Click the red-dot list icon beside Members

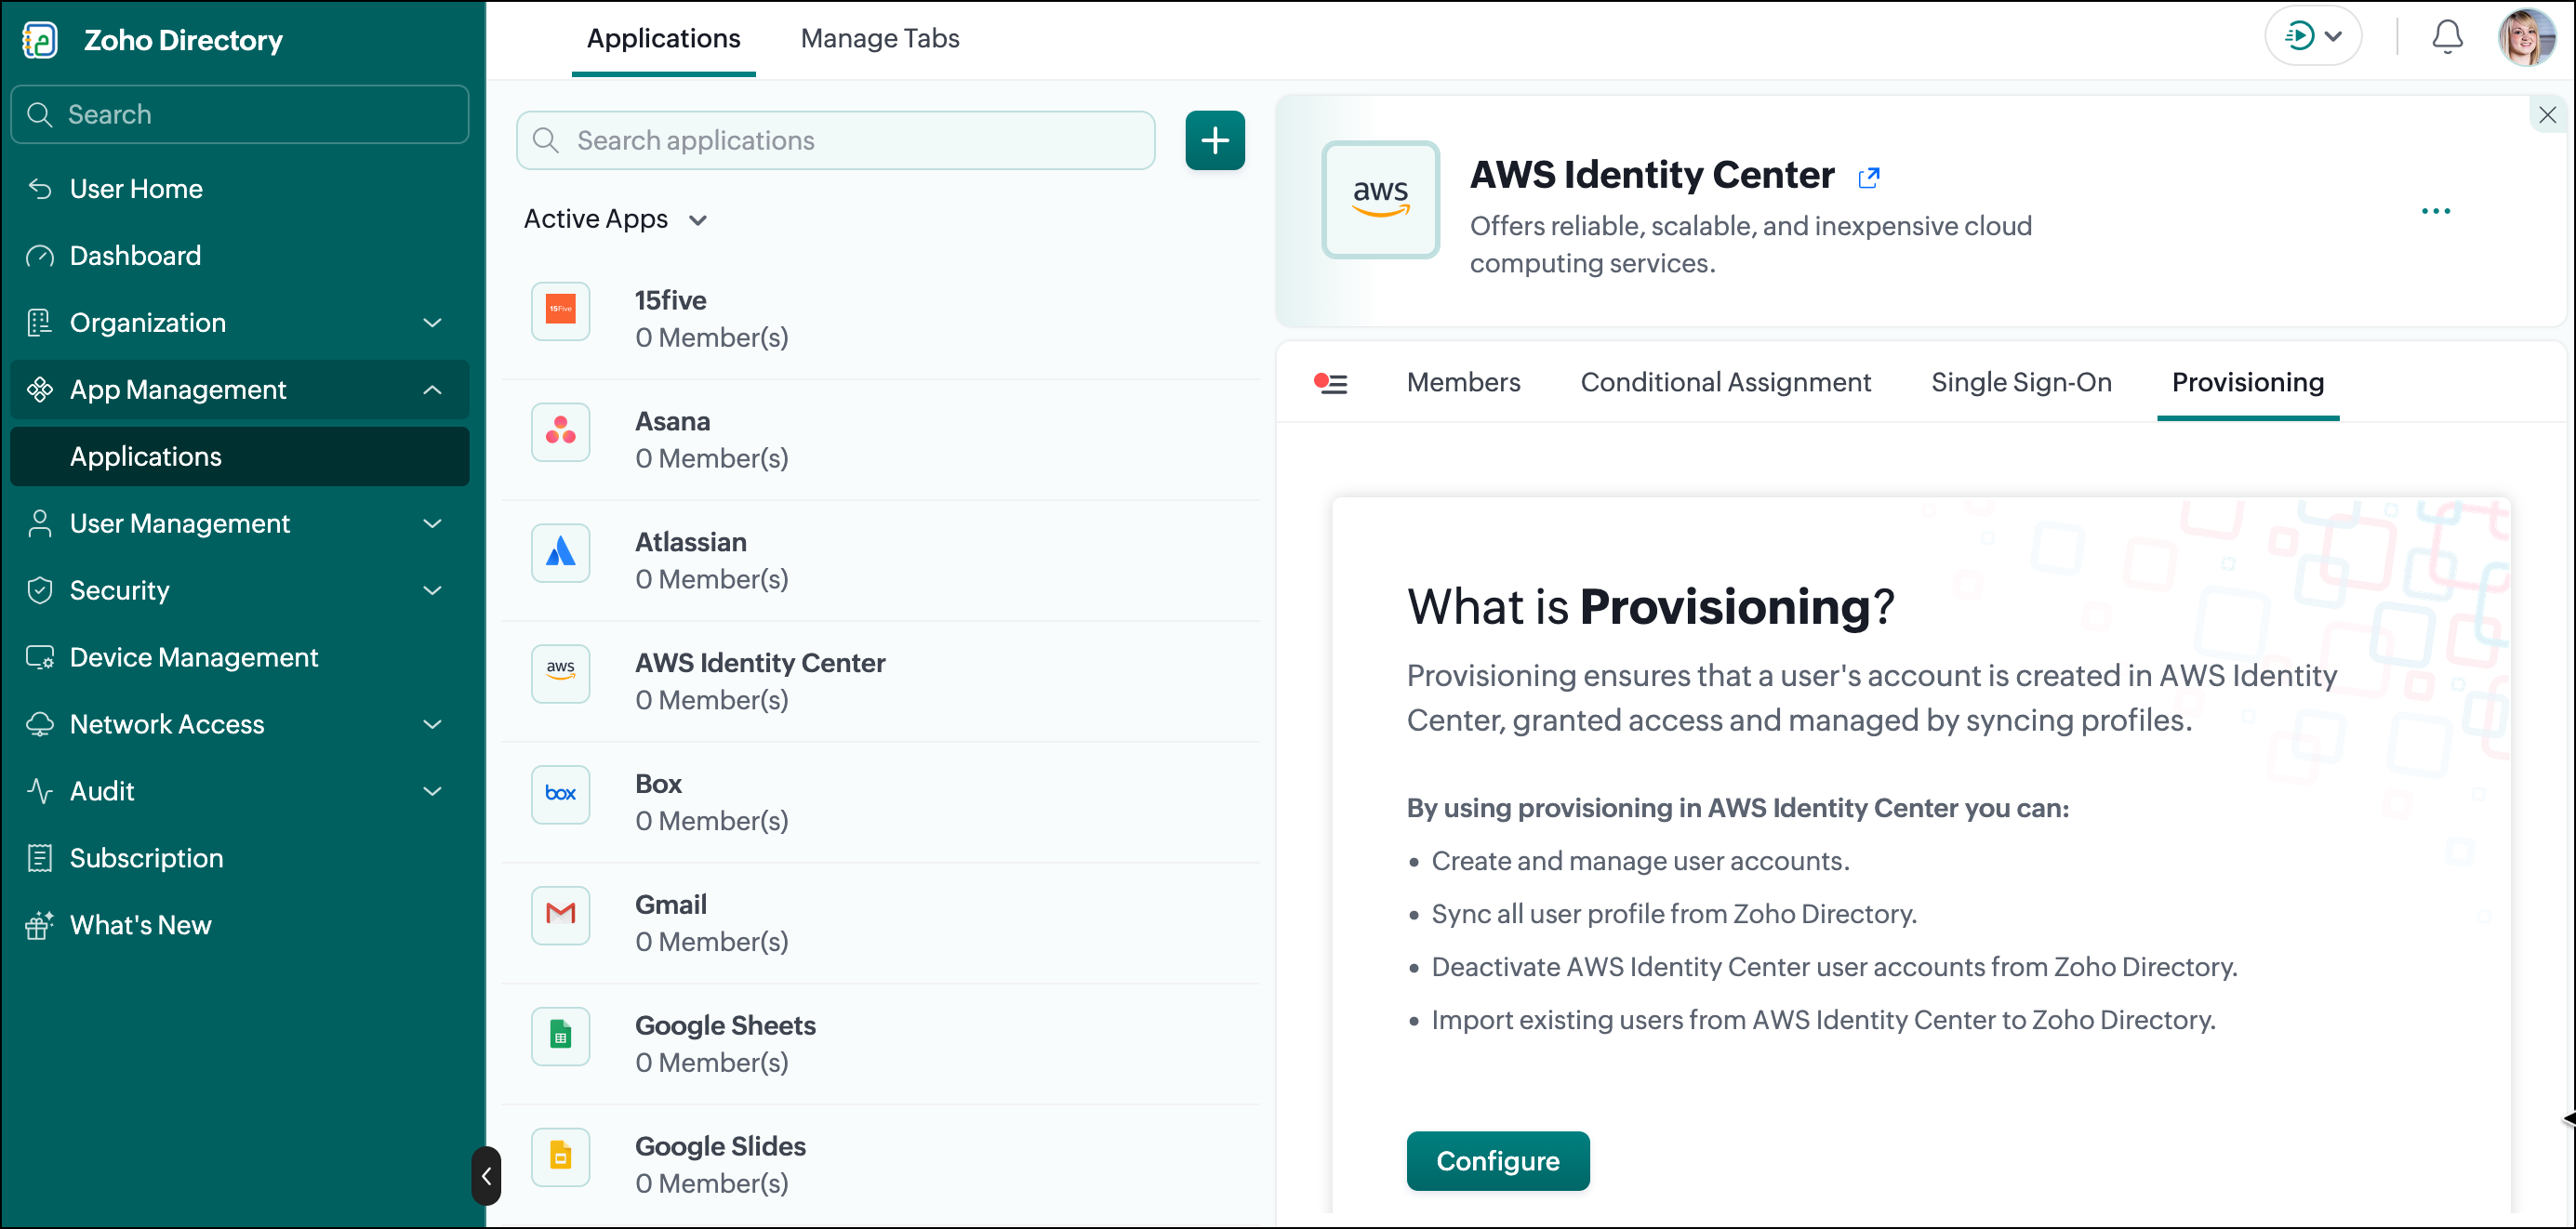coord(1330,383)
